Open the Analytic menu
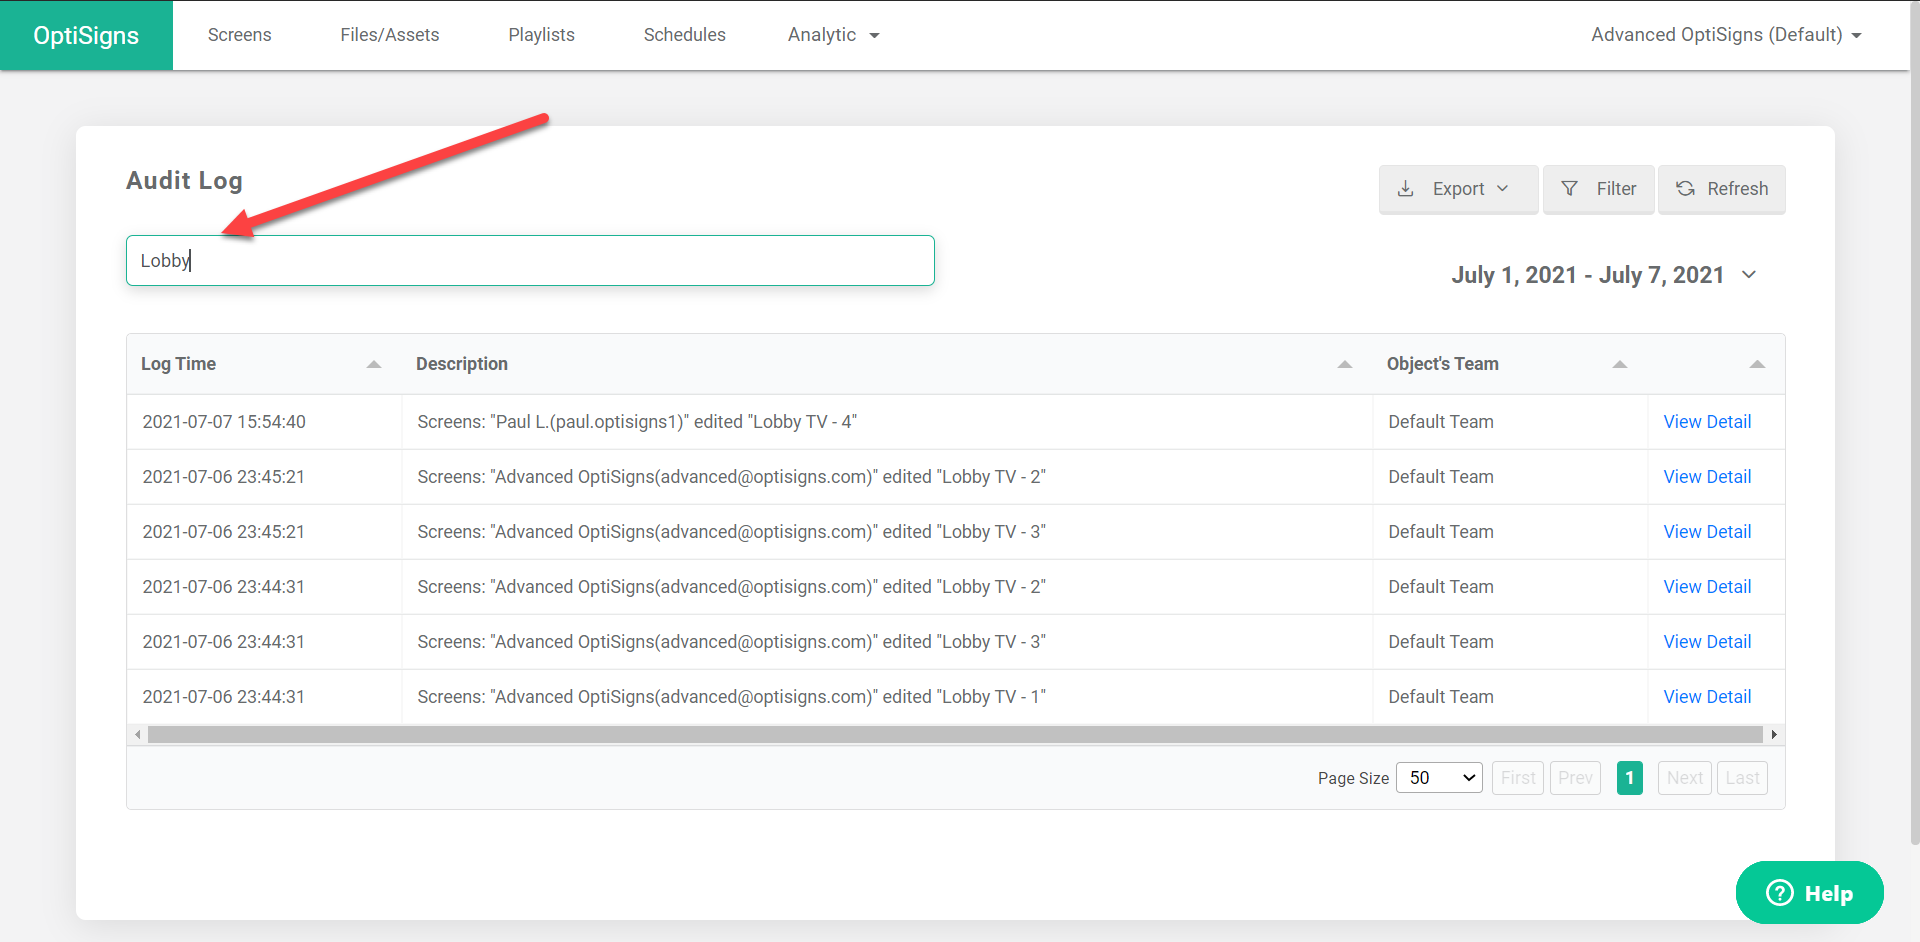 [x=833, y=35]
